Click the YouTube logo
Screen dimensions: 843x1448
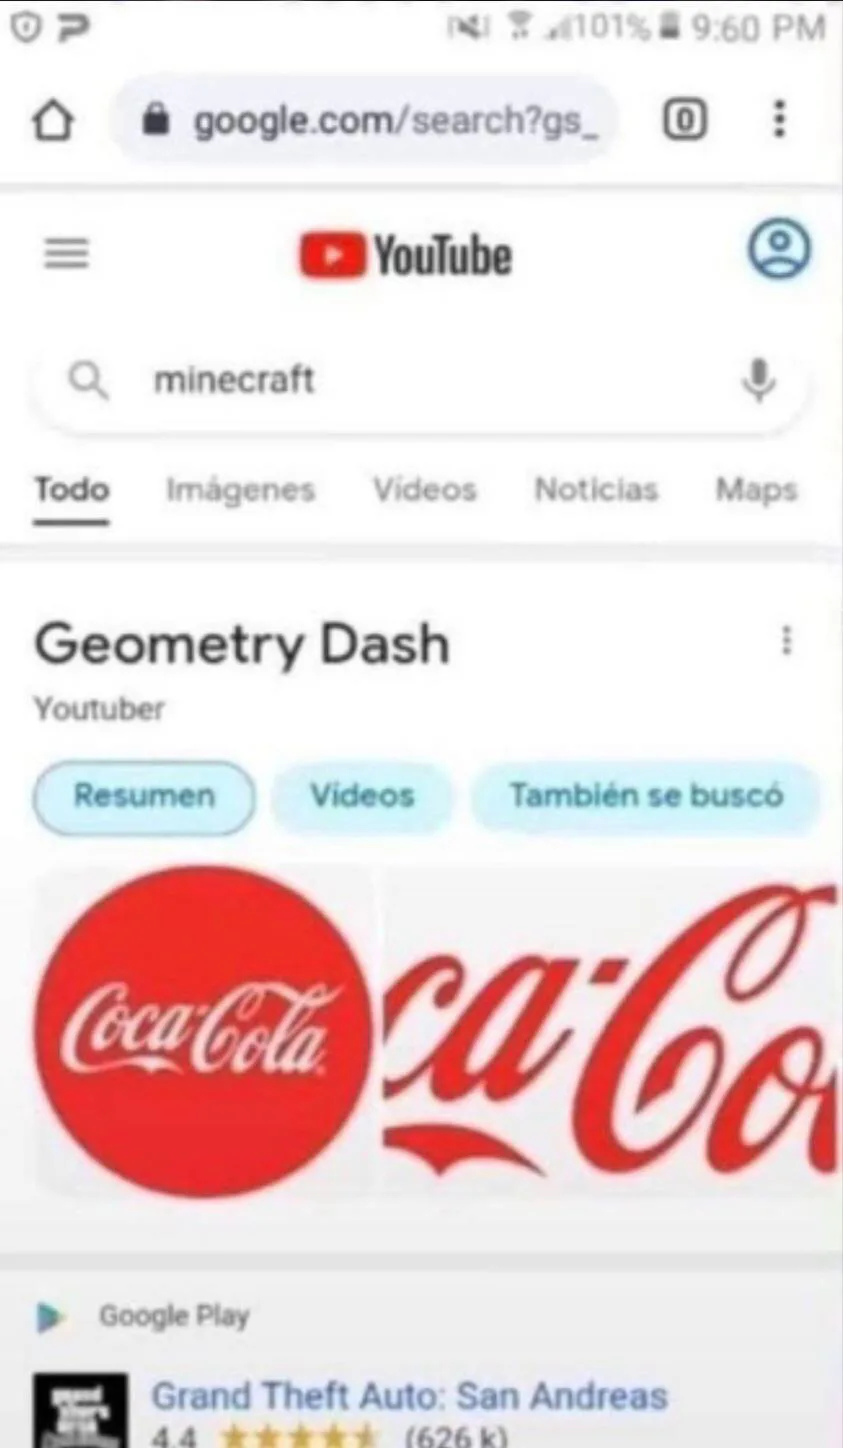coord(405,255)
